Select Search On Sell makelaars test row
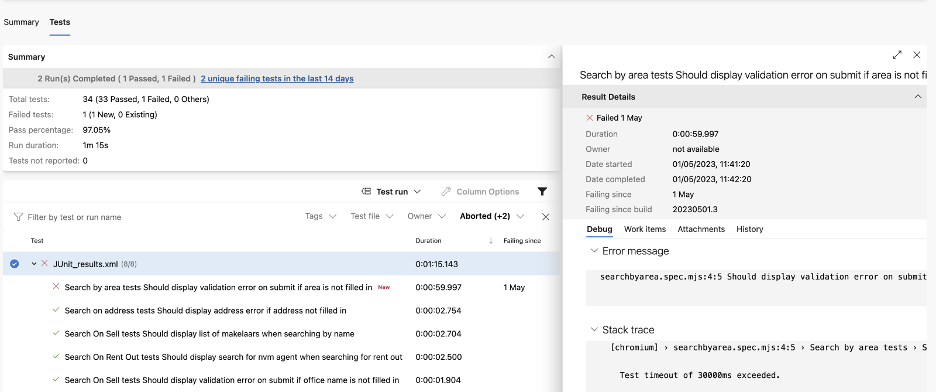Viewport: 936px width, 392px height. tap(282, 334)
